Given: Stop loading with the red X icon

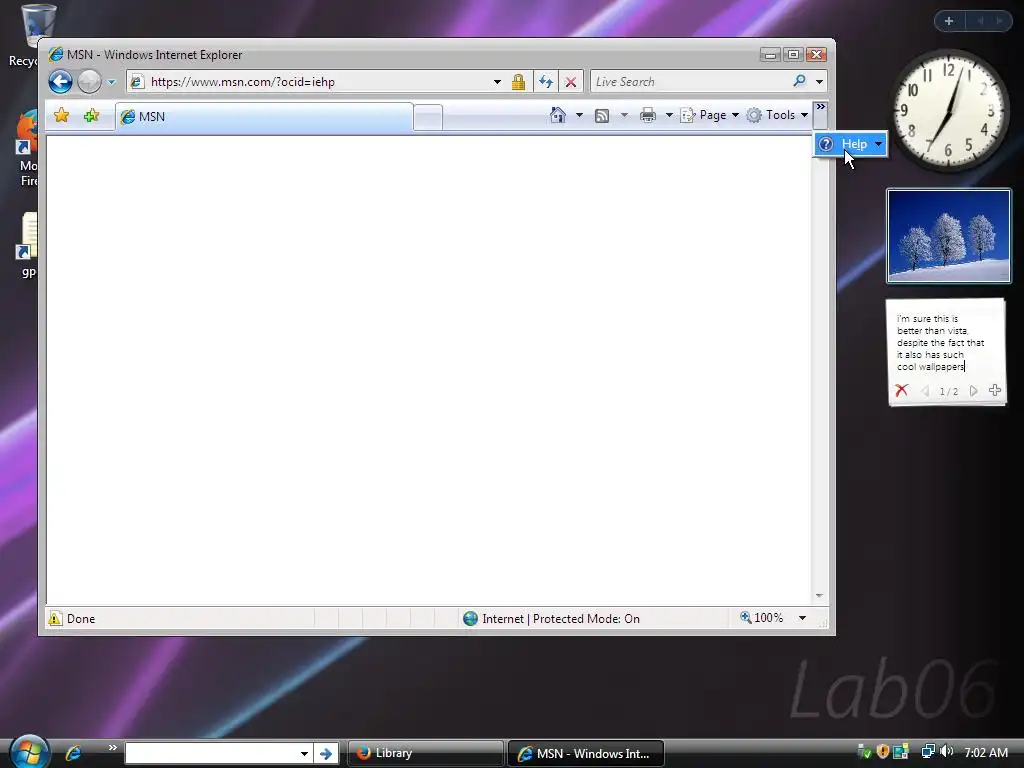Looking at the screenshot, I should point(571,82).
